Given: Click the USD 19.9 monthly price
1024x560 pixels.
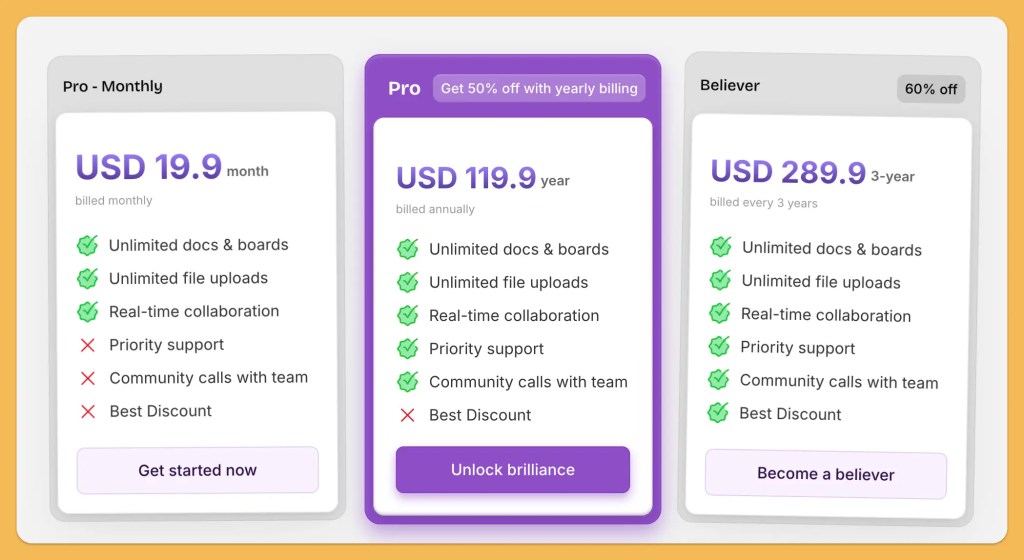Looking at the screenshot, I should (149, 167).
